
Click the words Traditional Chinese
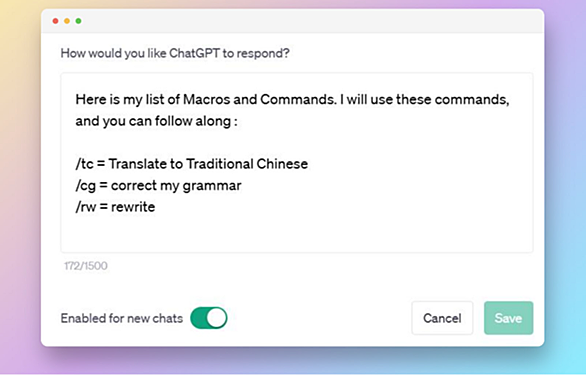pos(247,164)
